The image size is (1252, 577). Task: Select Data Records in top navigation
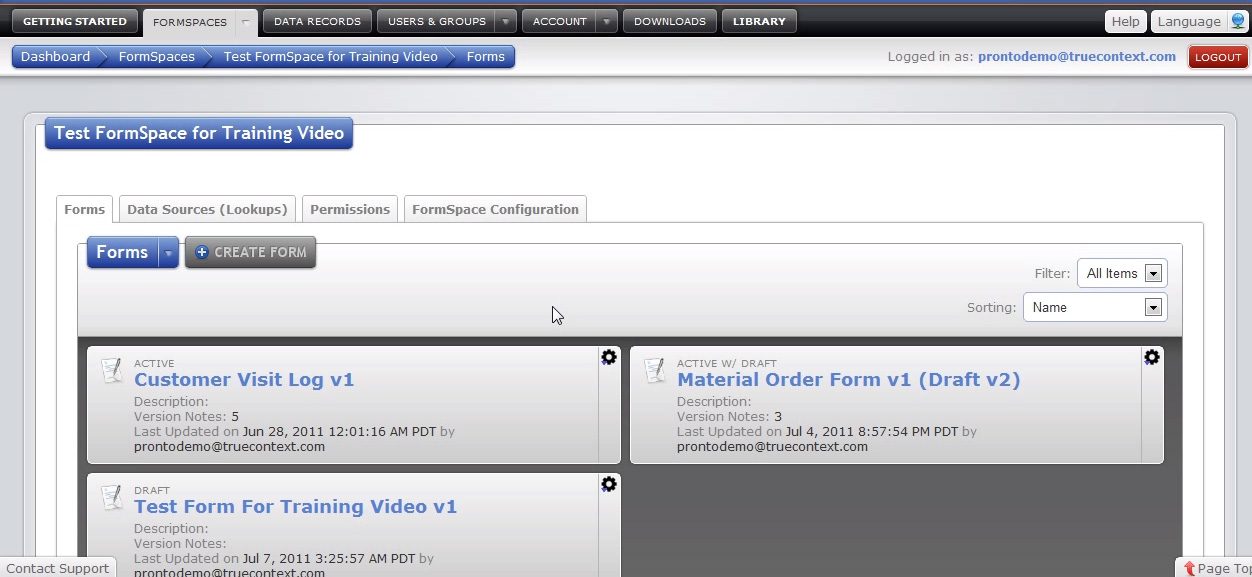pos(317,20)
